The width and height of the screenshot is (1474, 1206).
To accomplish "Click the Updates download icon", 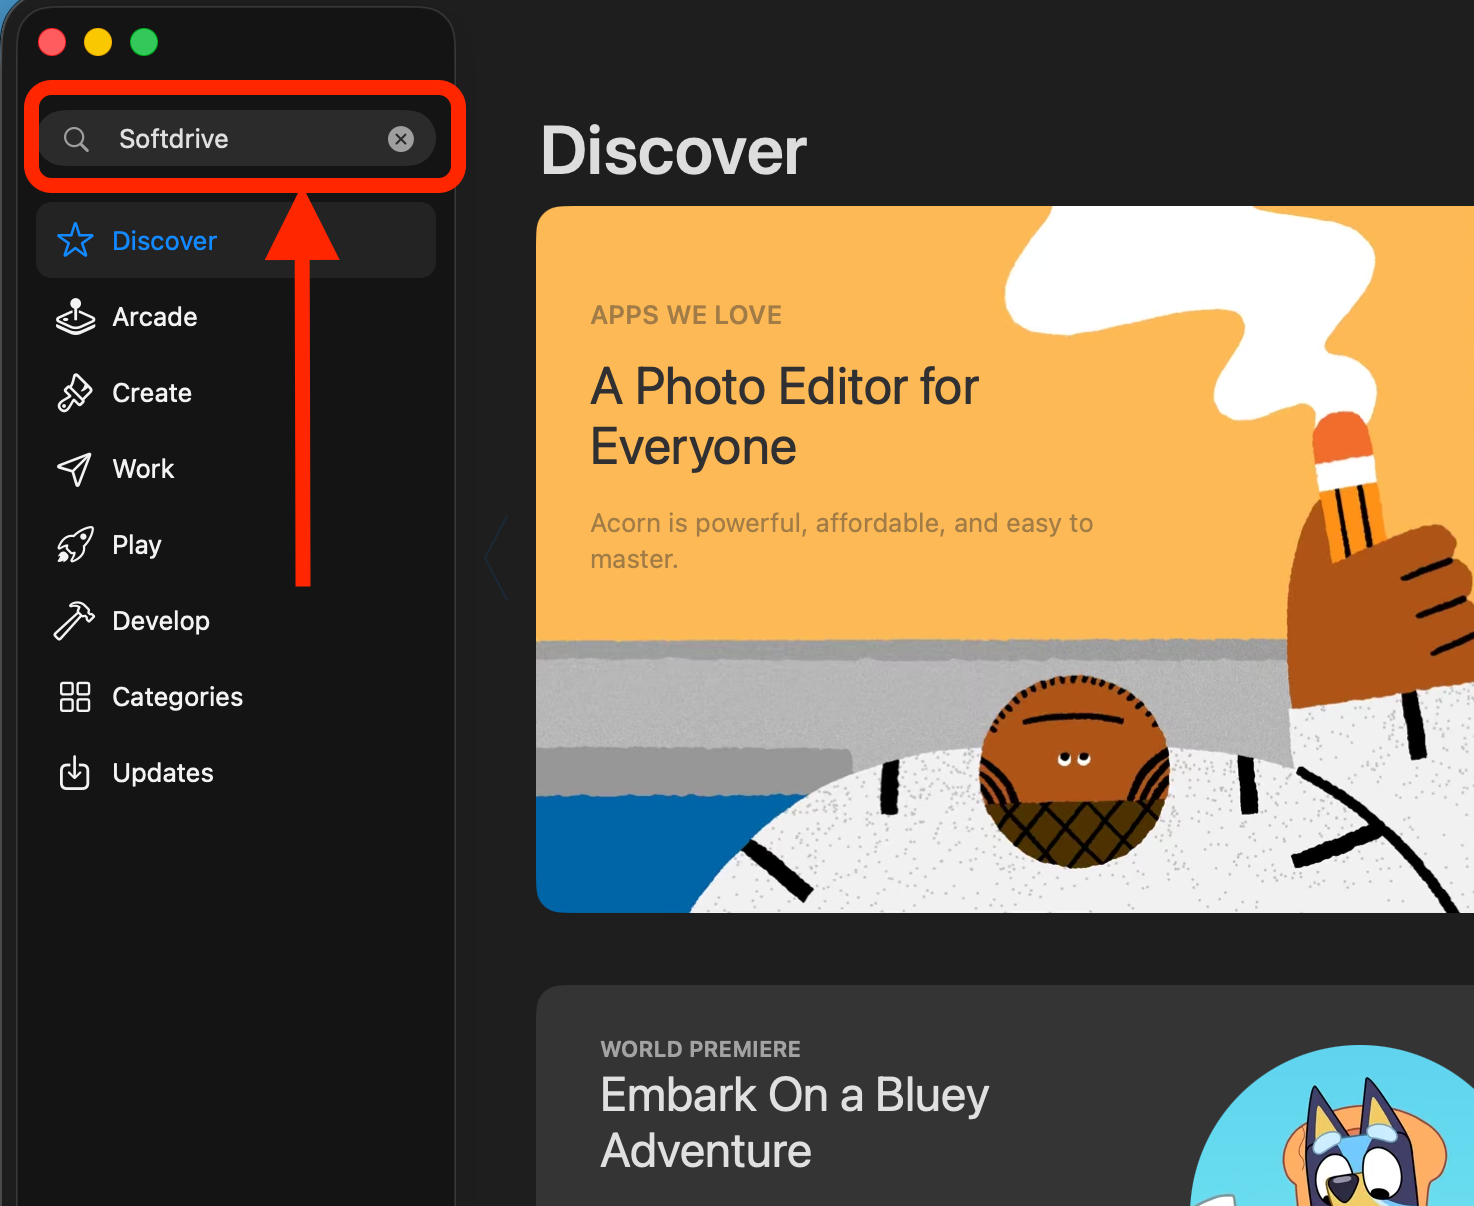I will click(x=75, y=772).
